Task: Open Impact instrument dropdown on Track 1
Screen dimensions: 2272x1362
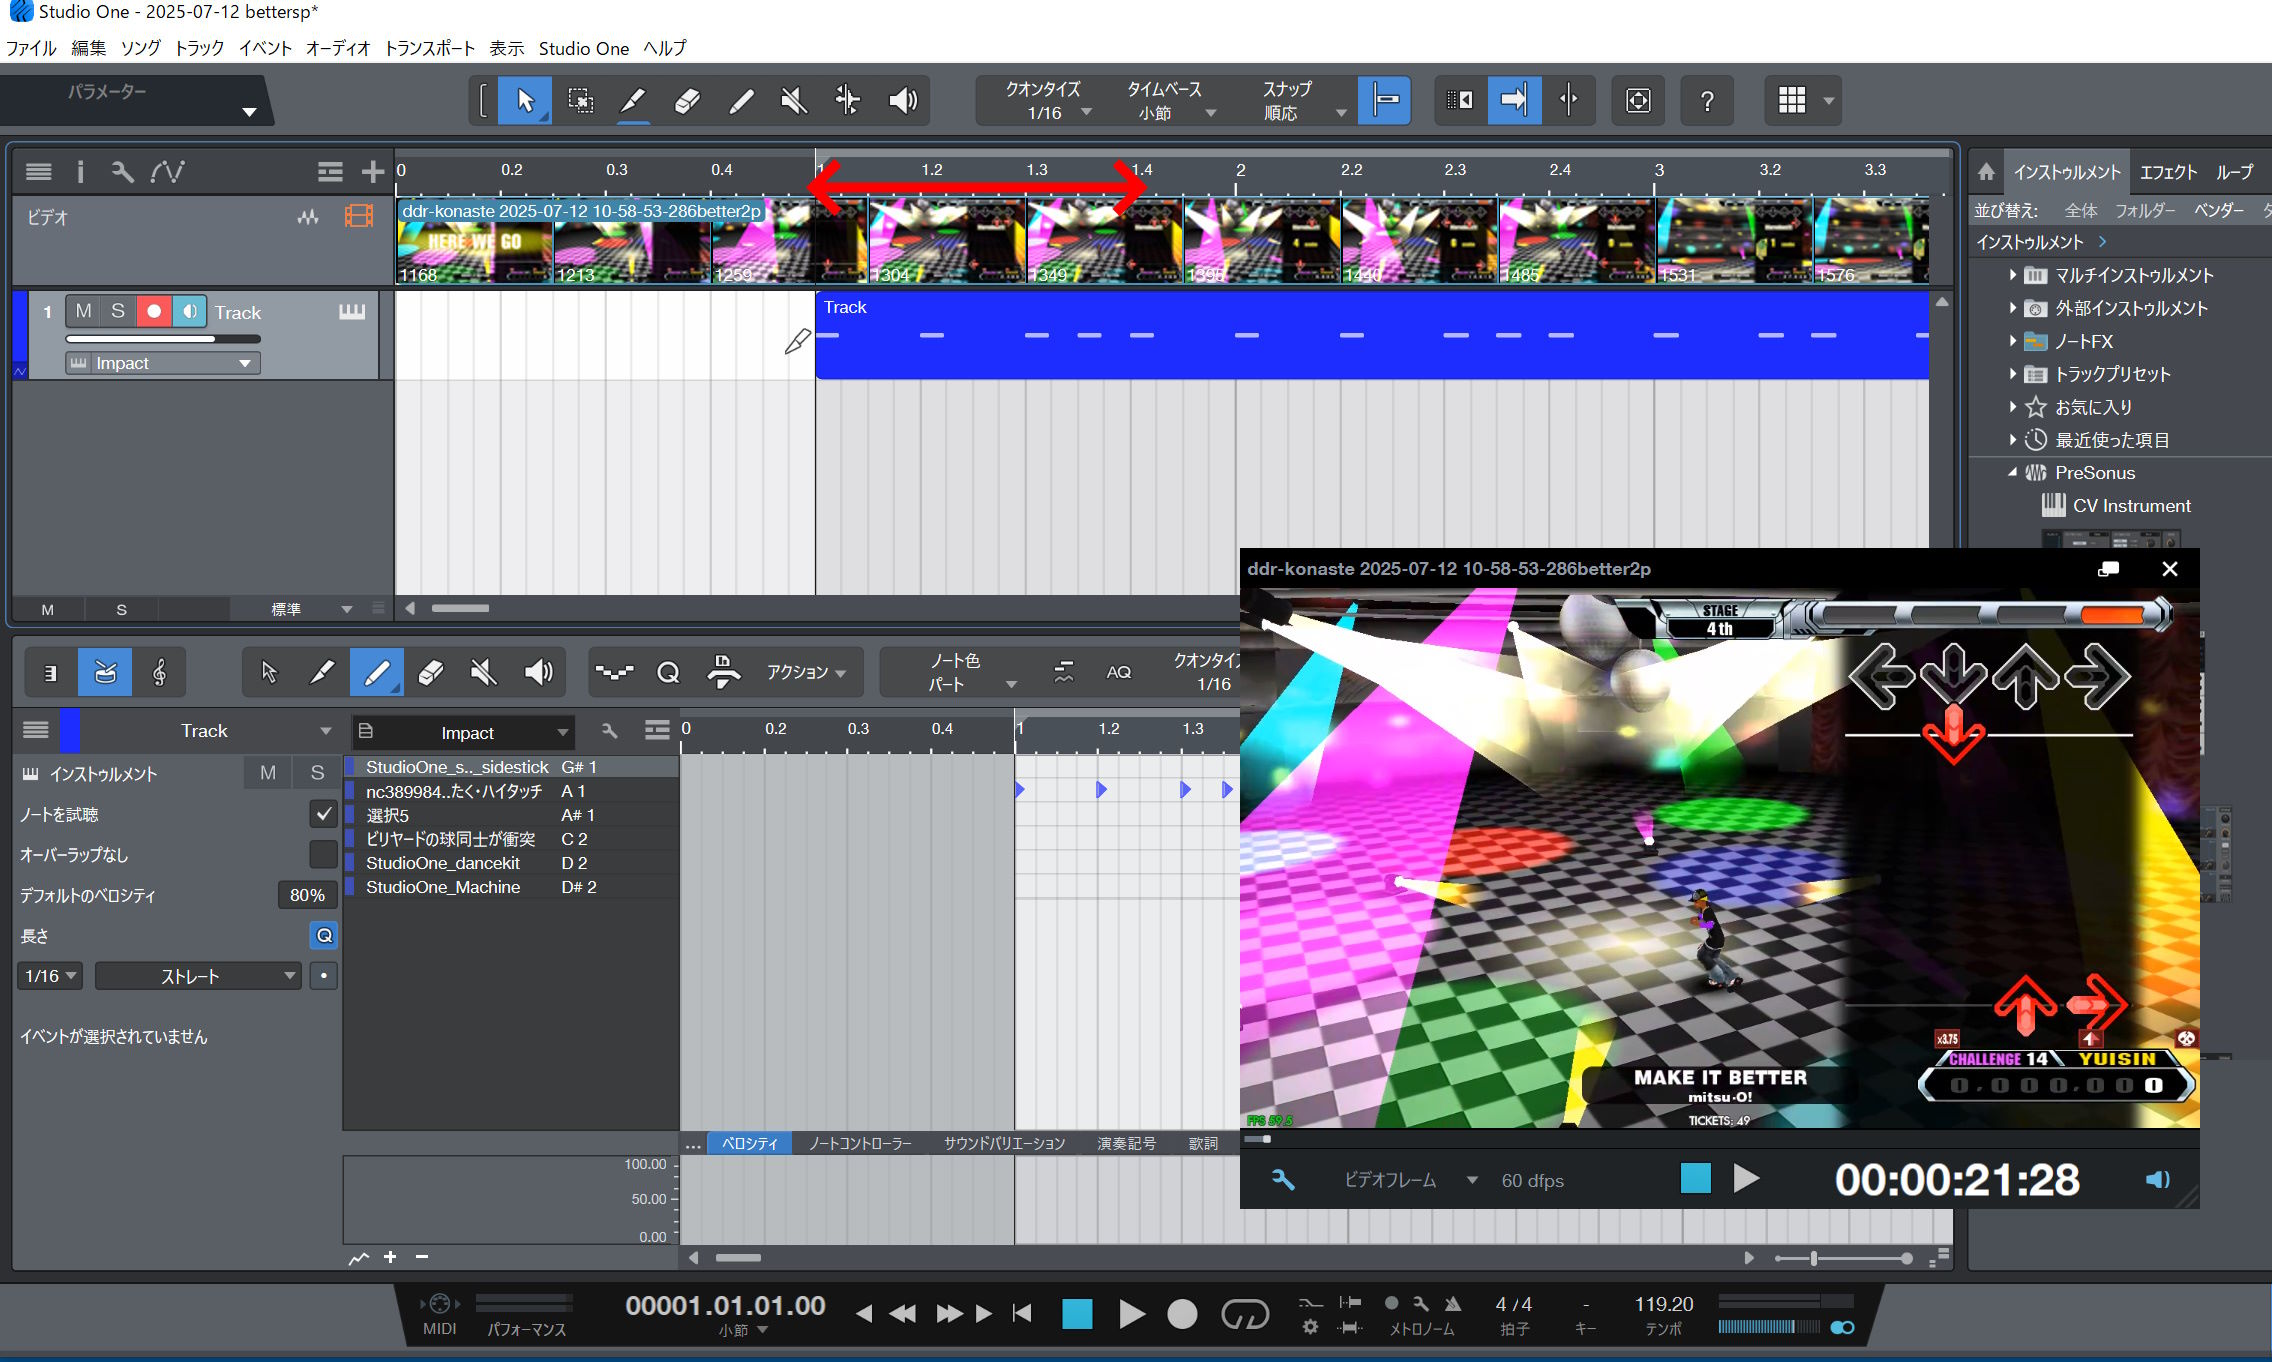Action: pos(163,363)
